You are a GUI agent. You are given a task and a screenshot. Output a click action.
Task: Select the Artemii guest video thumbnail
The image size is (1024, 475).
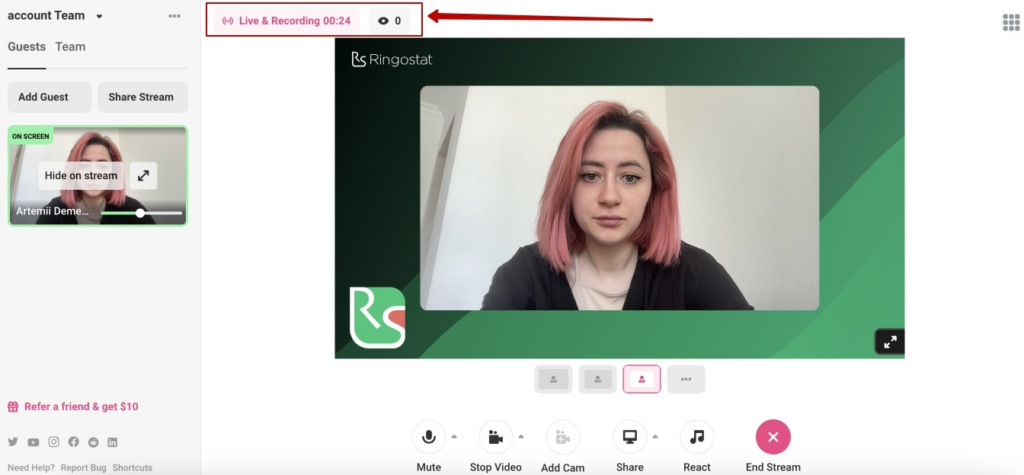point(98,176)
